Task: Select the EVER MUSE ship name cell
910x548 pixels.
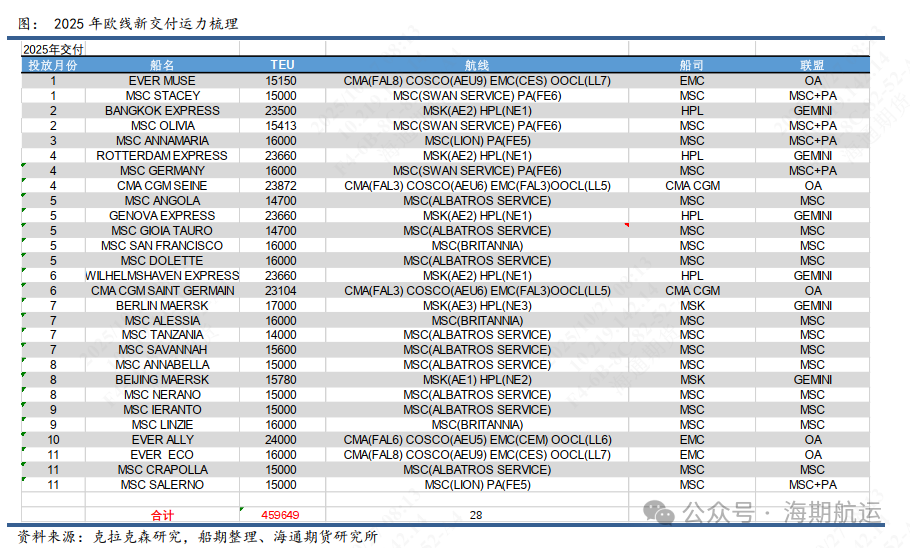Action: (162, 81)
